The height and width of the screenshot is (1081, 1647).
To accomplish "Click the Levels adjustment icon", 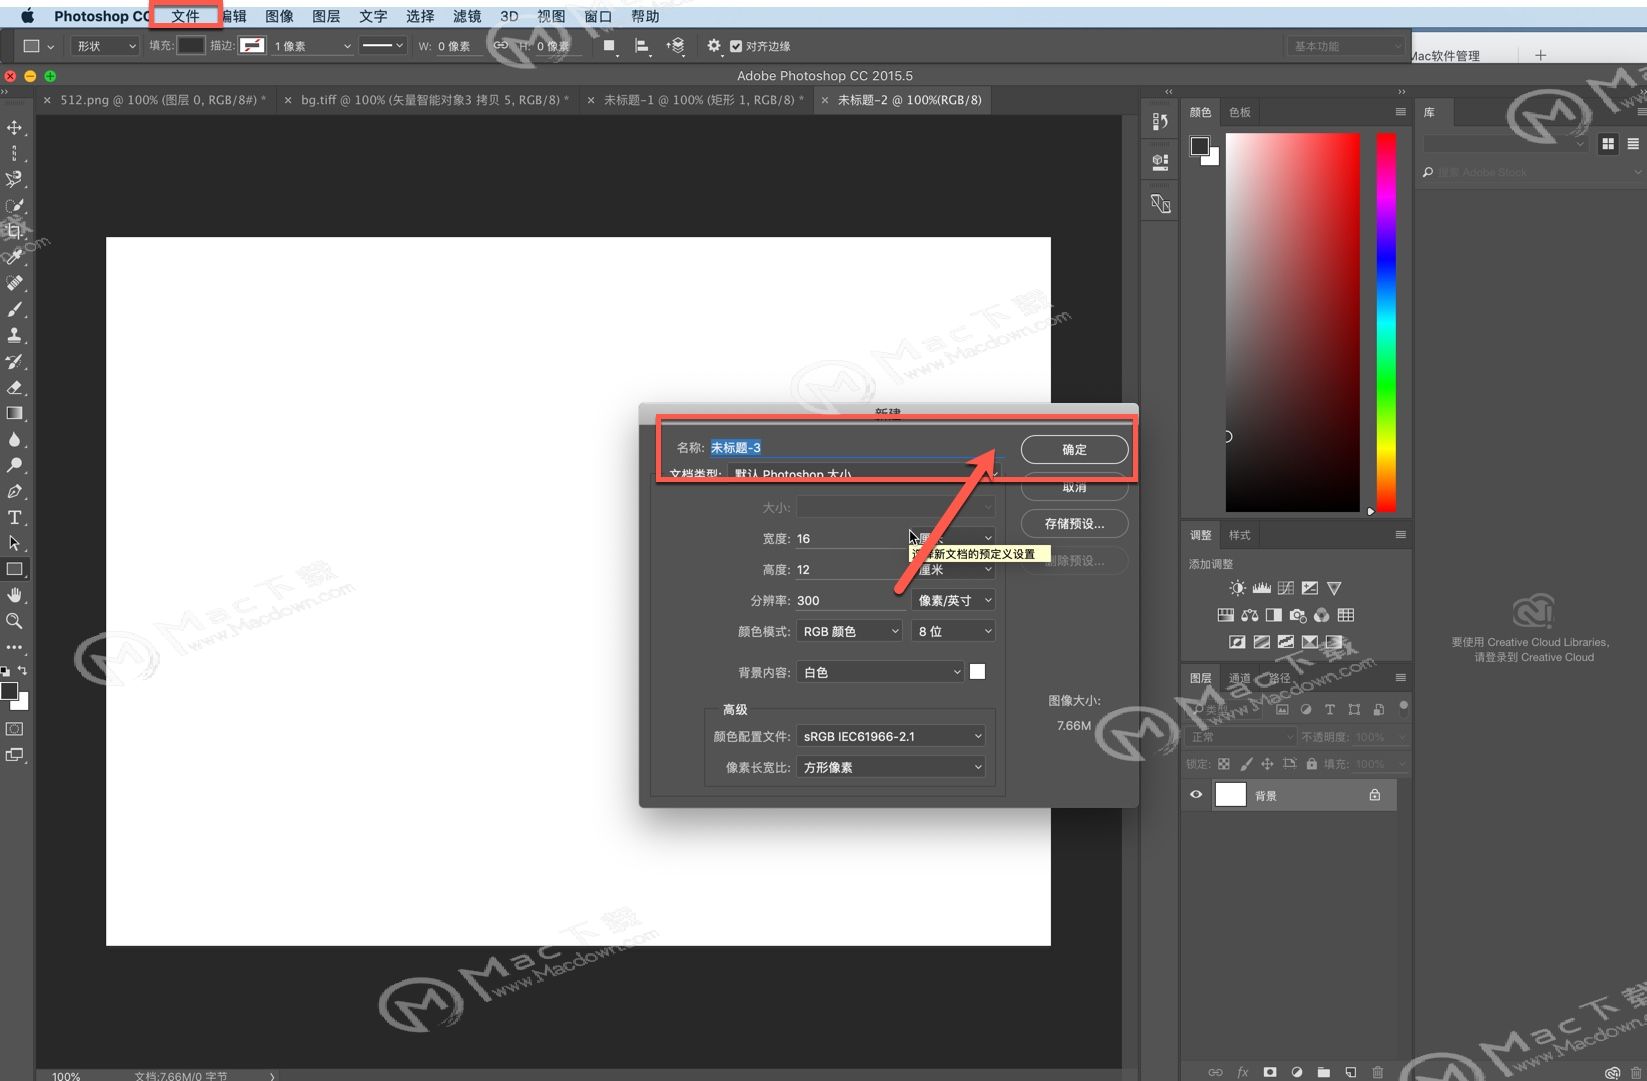I will (x=1262, y=588).
